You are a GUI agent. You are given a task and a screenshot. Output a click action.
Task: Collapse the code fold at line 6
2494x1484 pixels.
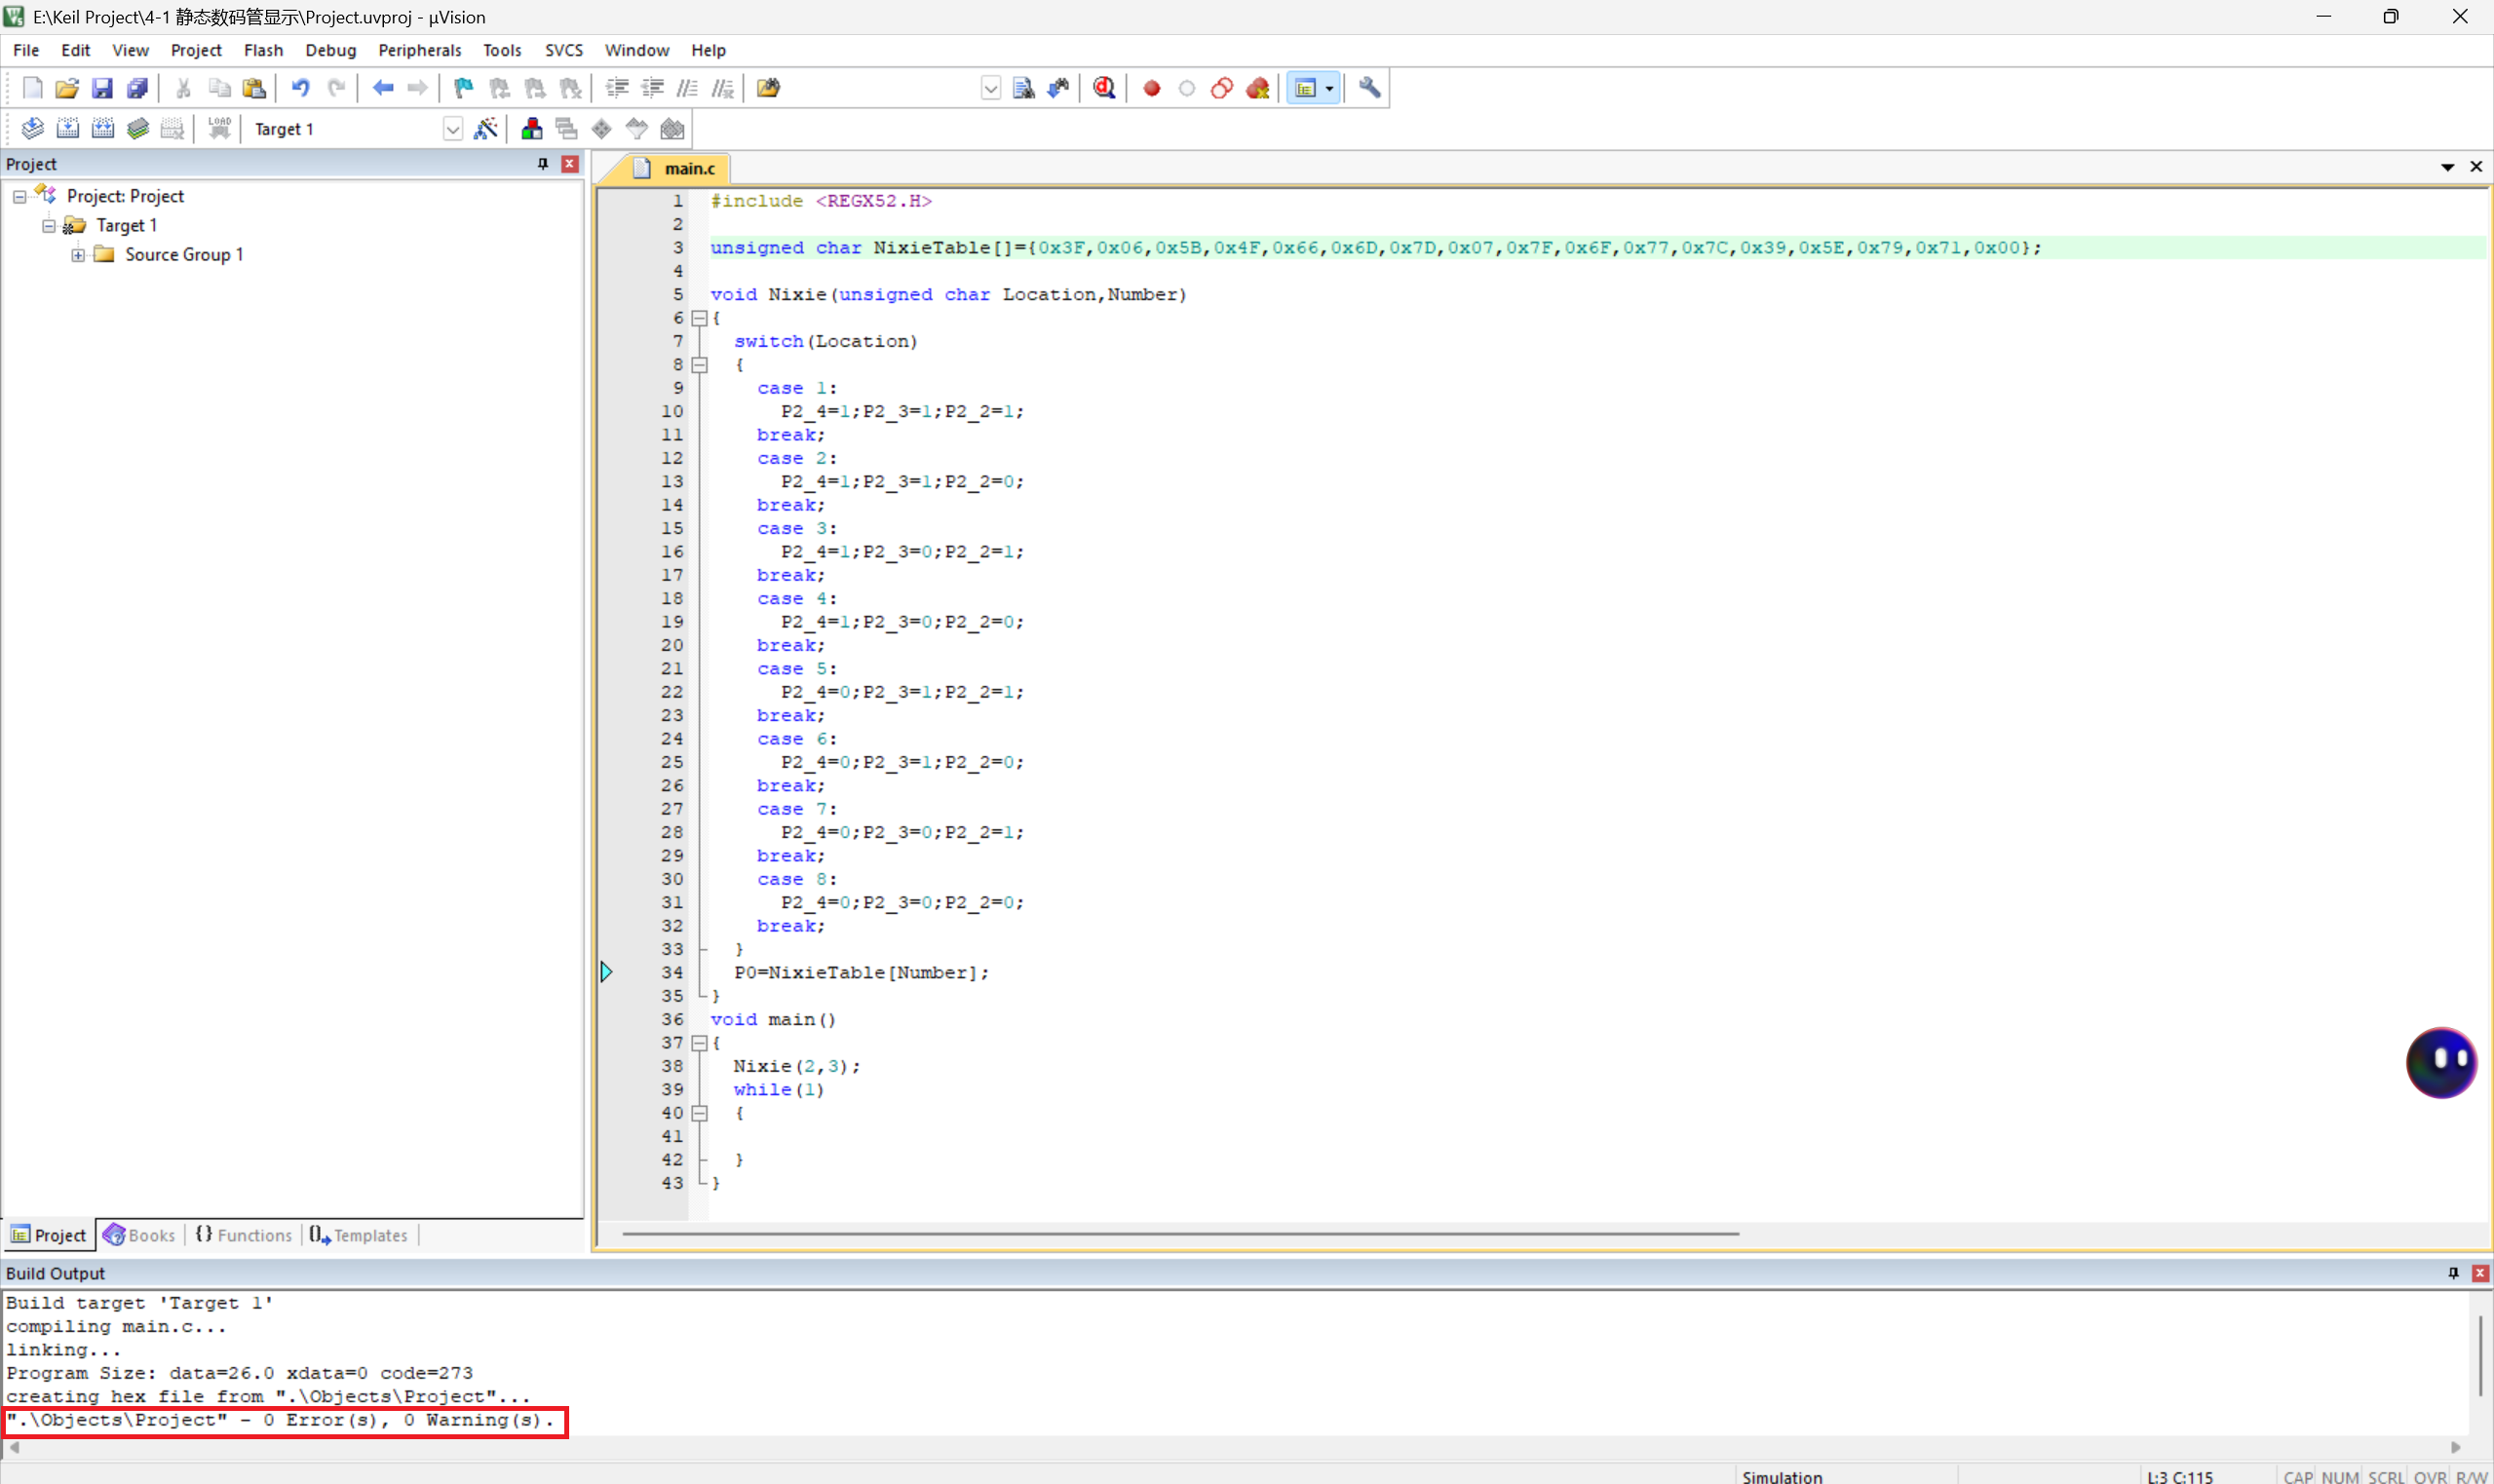700,318
